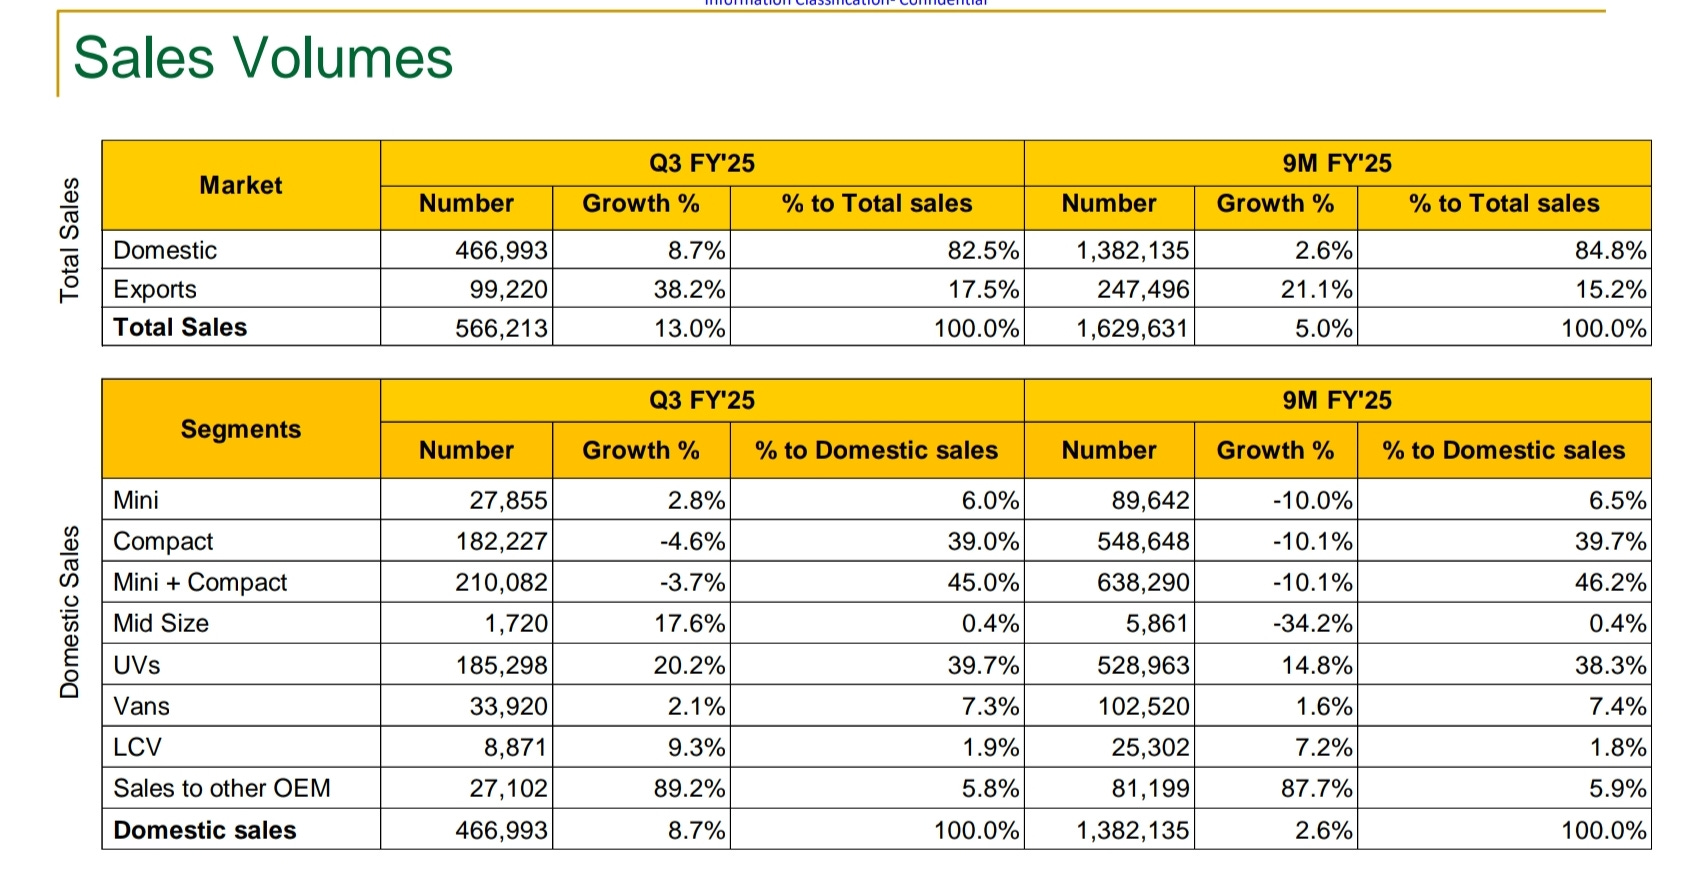Click the 'UVs' row label

[x=137, y=665]
